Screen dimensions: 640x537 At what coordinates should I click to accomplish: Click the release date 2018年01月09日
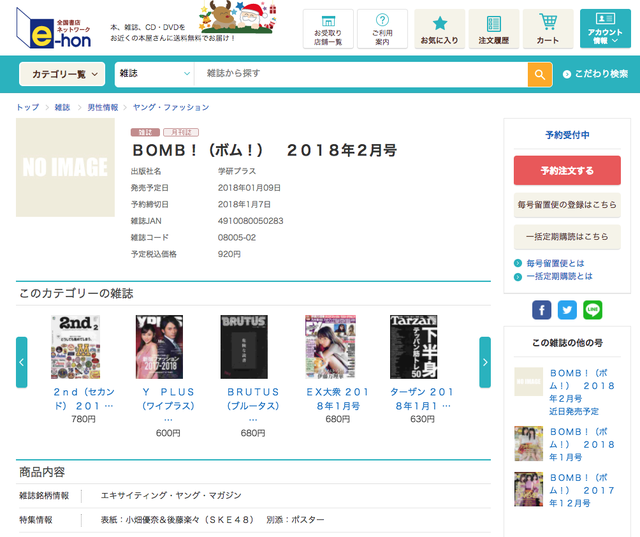click(249, 188)
